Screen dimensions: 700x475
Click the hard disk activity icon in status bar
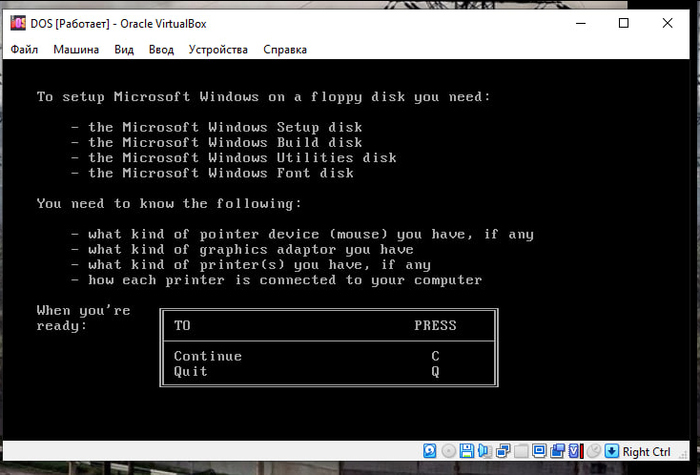click(x=430, y=452)
